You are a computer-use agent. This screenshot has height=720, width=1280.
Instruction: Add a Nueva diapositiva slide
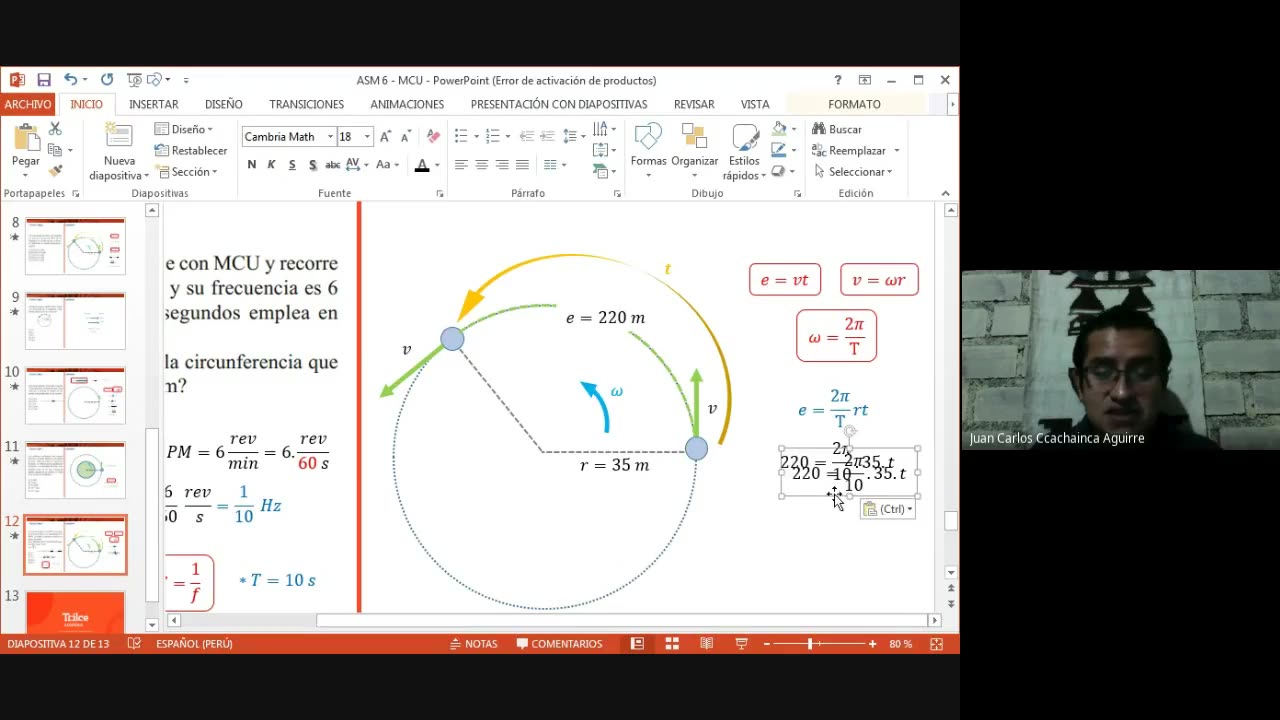pyautogui.click(x=119, y=152)
